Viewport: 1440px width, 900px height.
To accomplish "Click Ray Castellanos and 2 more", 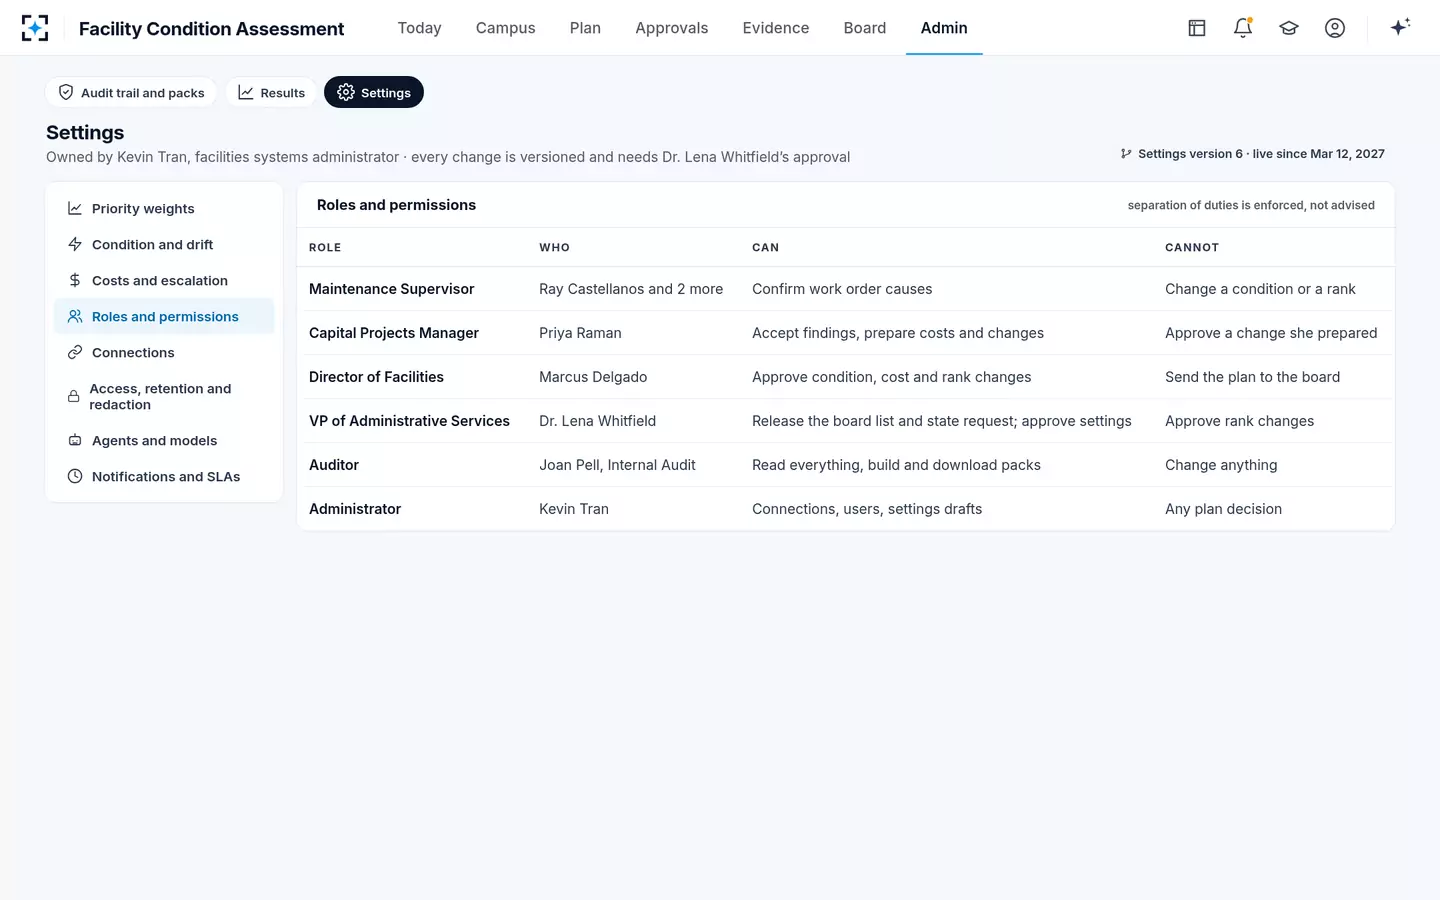I will point(631,289).
